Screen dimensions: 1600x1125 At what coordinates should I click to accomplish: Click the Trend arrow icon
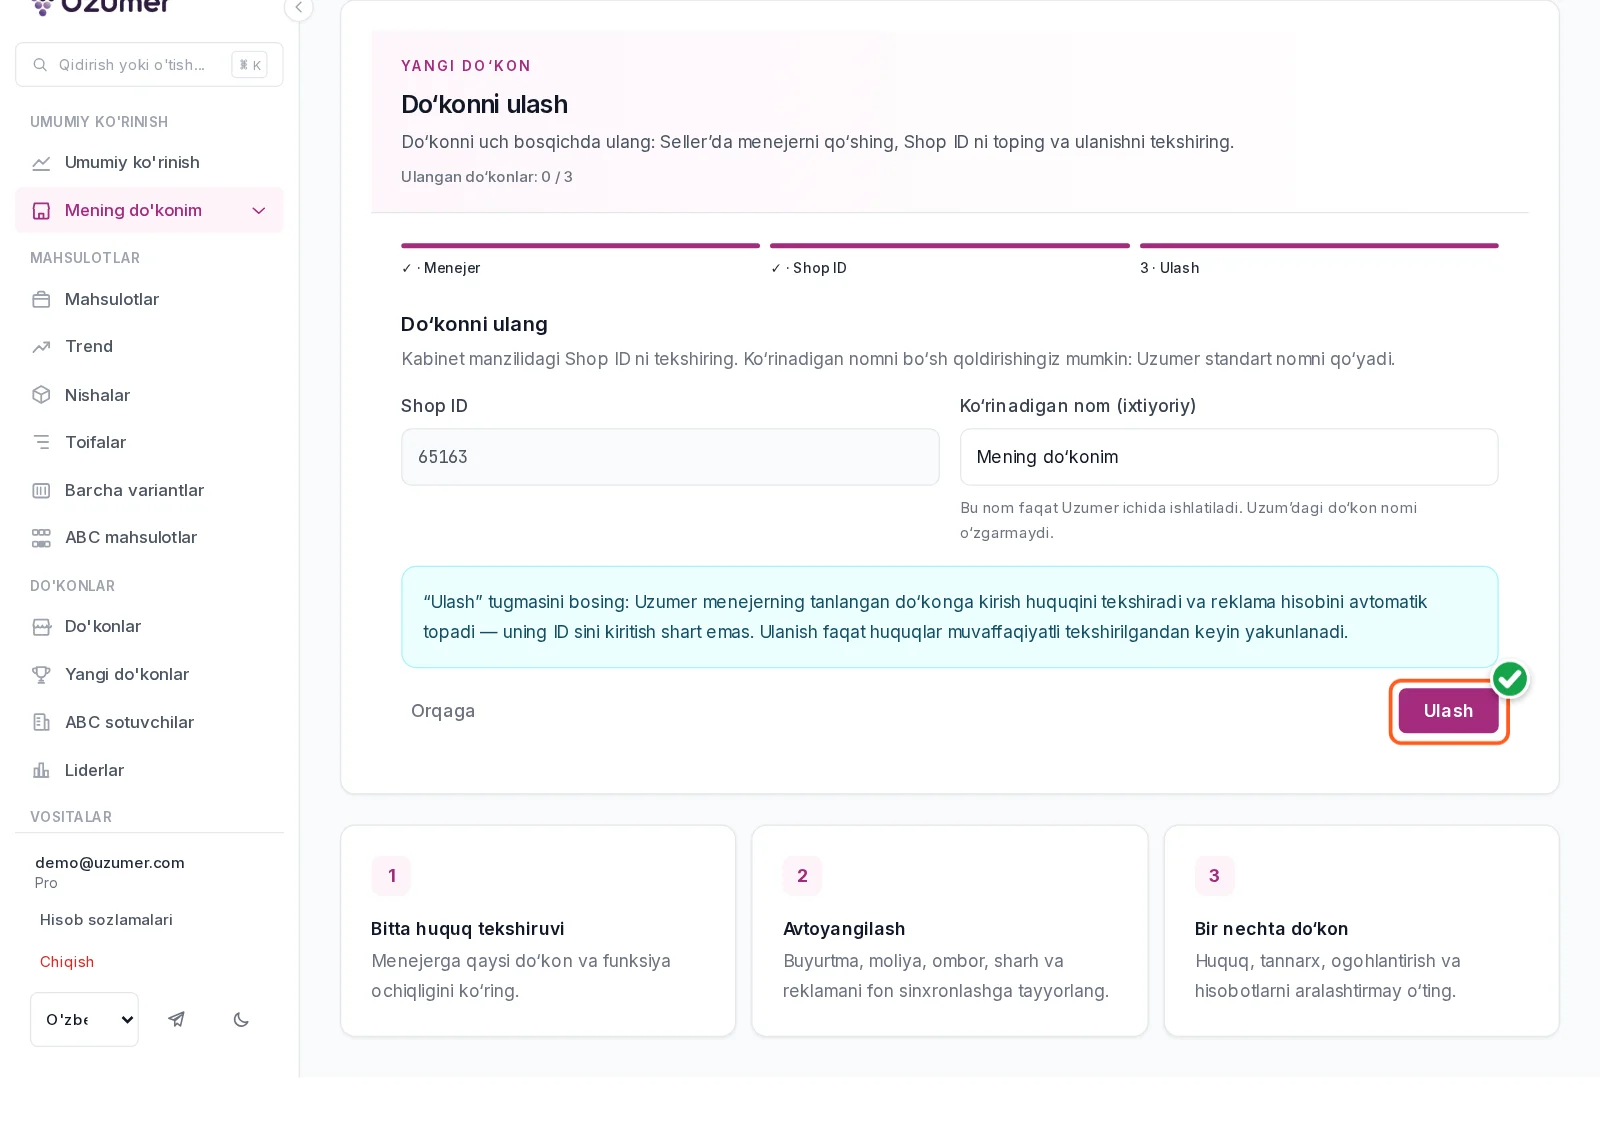(x=41, y=347)
